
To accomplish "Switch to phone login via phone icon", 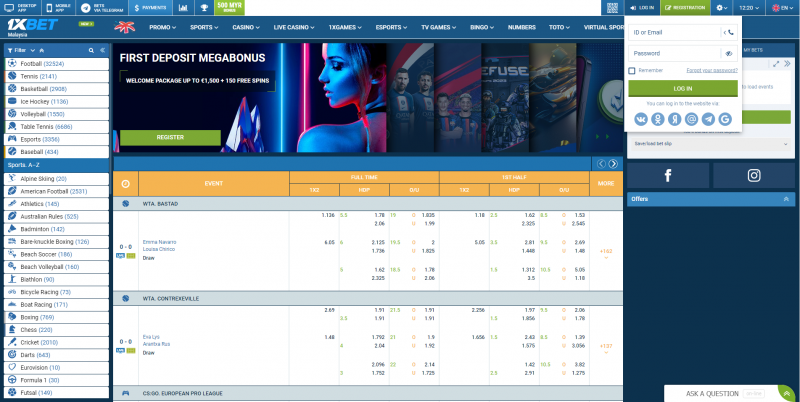I will [x=729, y=32].
